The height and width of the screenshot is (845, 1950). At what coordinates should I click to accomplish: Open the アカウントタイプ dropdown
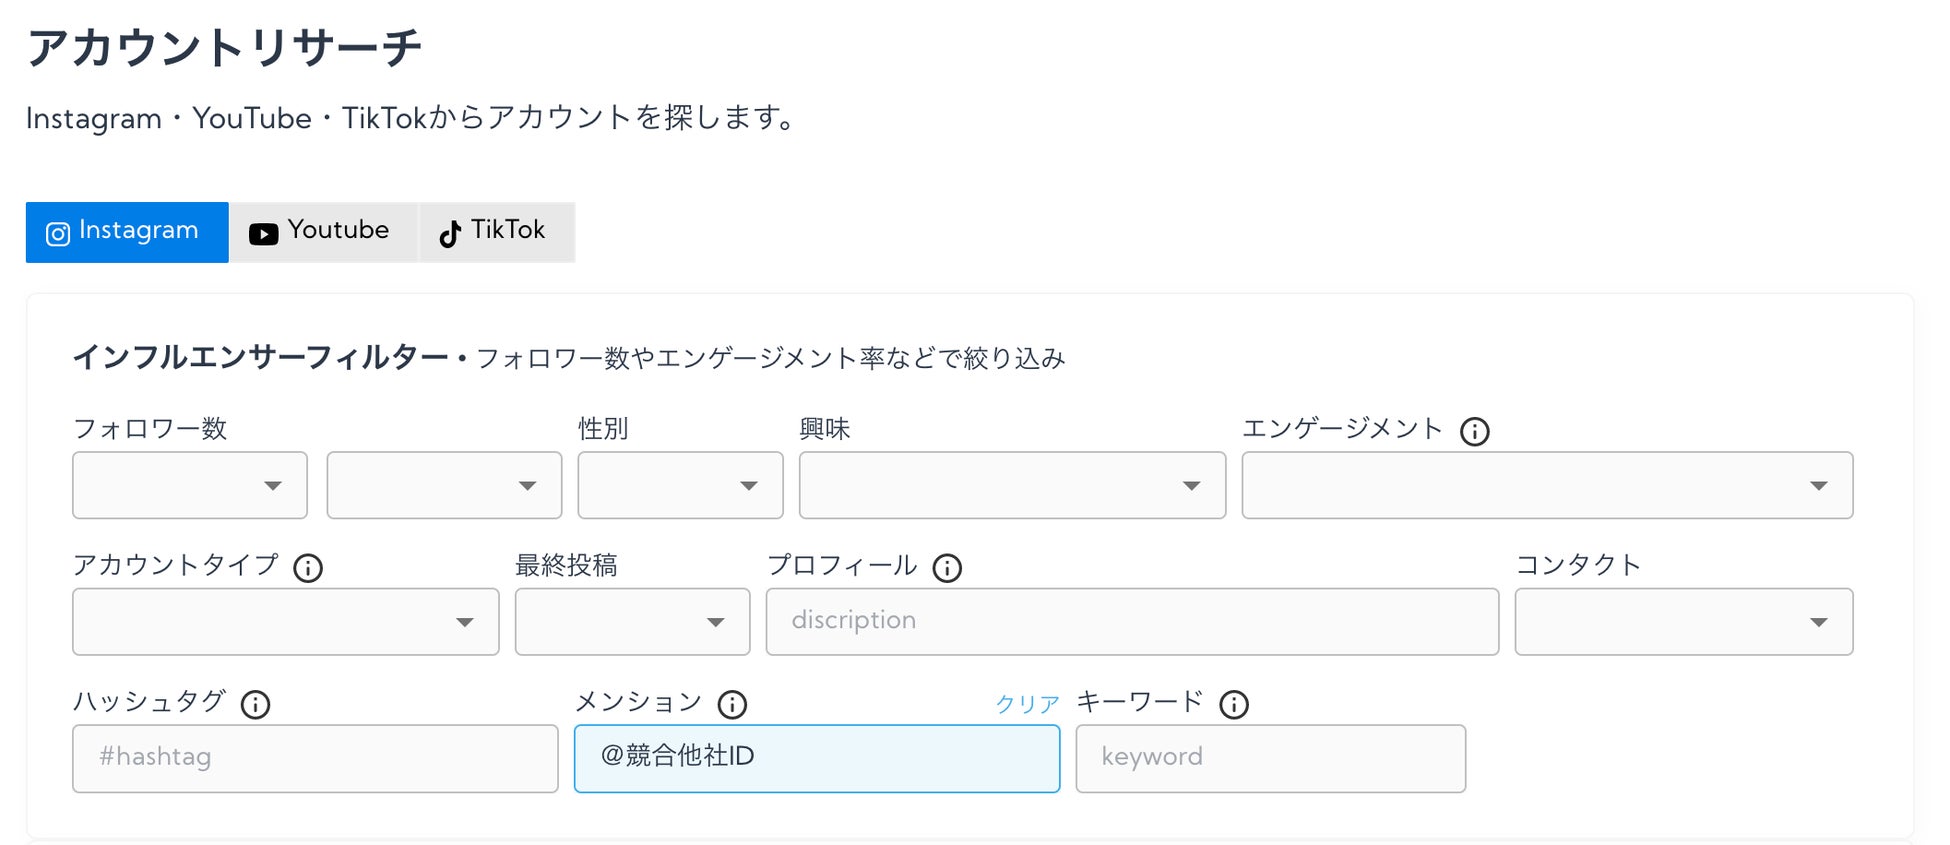[x=285, y=622]
